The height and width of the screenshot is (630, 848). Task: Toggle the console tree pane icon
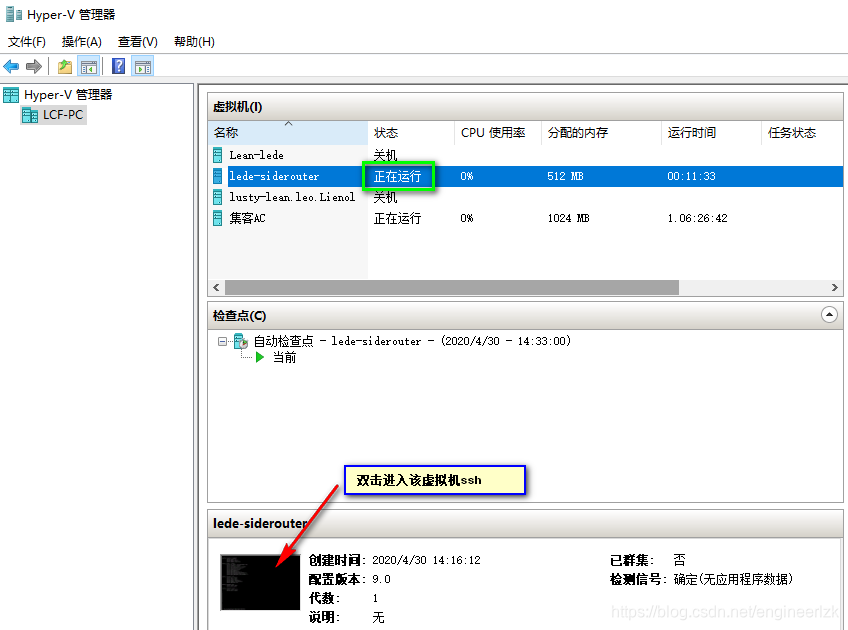(x=89, y=67)
